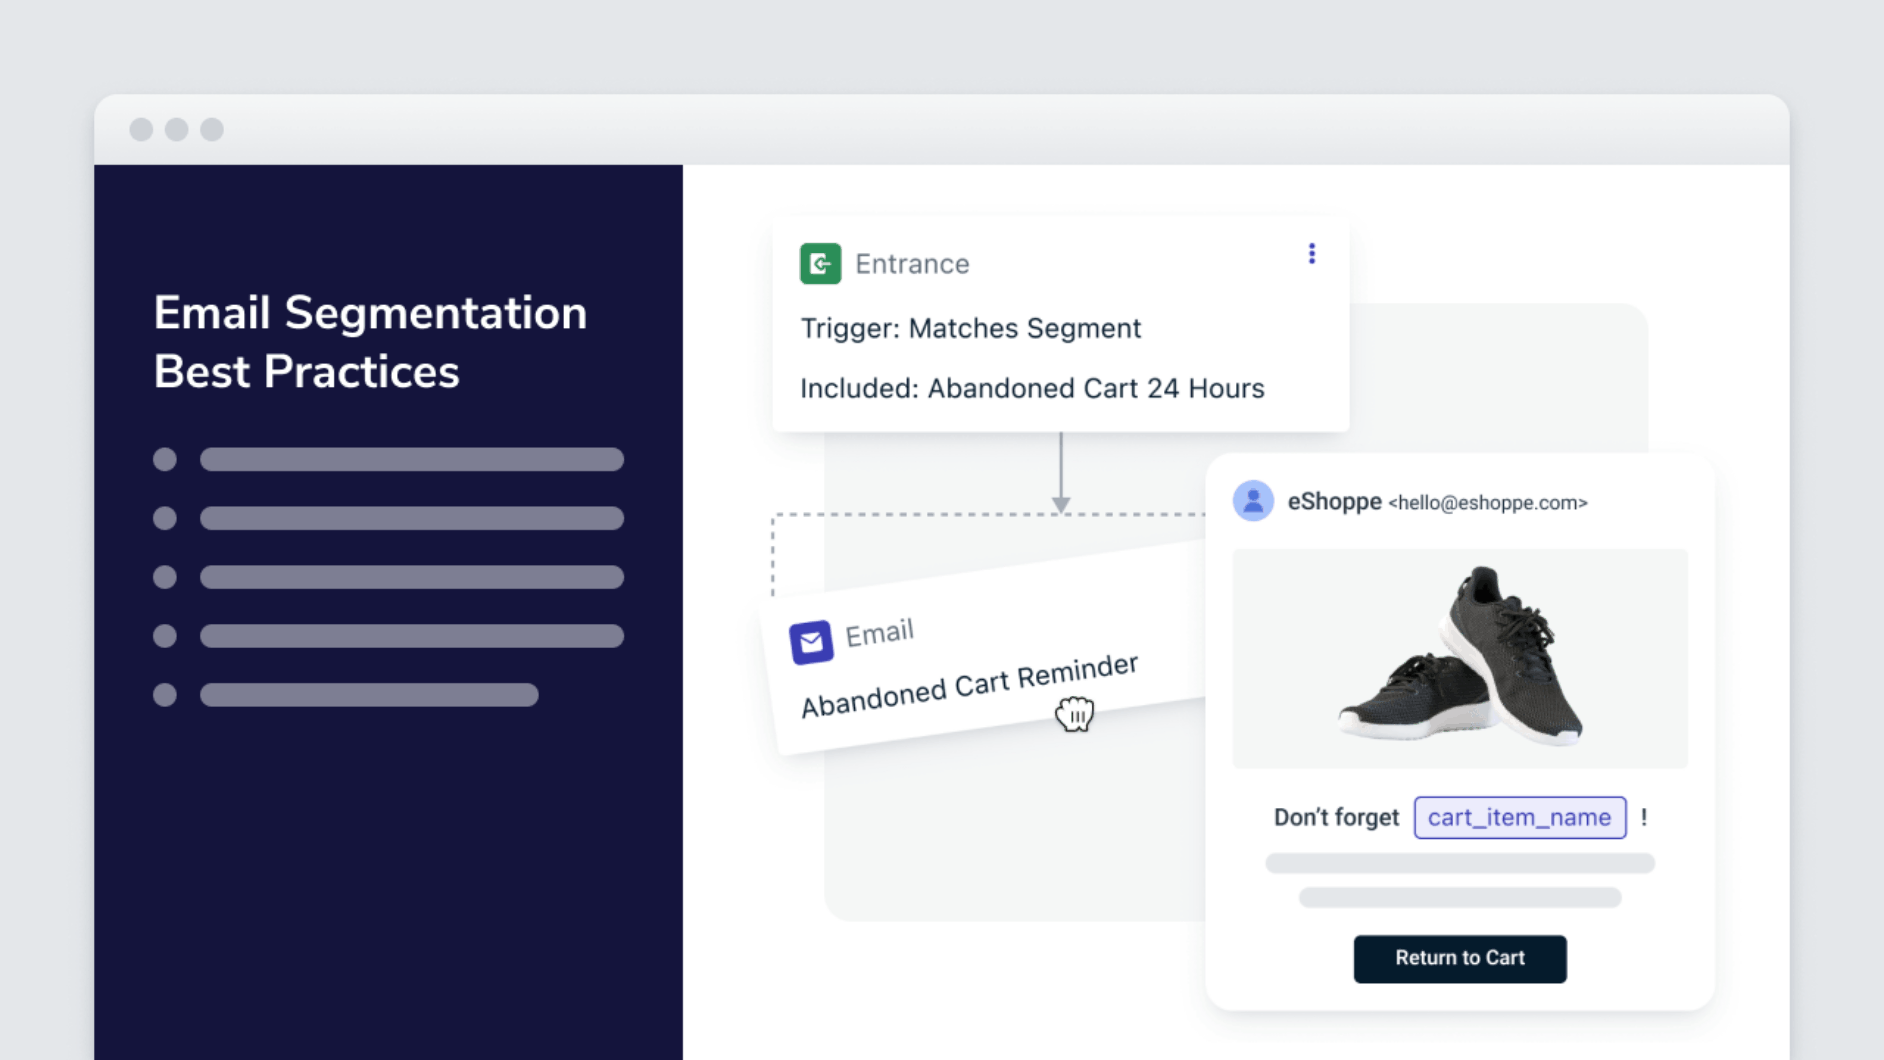
Task: Click the hello@eshoppe.com address link
Action: pos(1488,503)
